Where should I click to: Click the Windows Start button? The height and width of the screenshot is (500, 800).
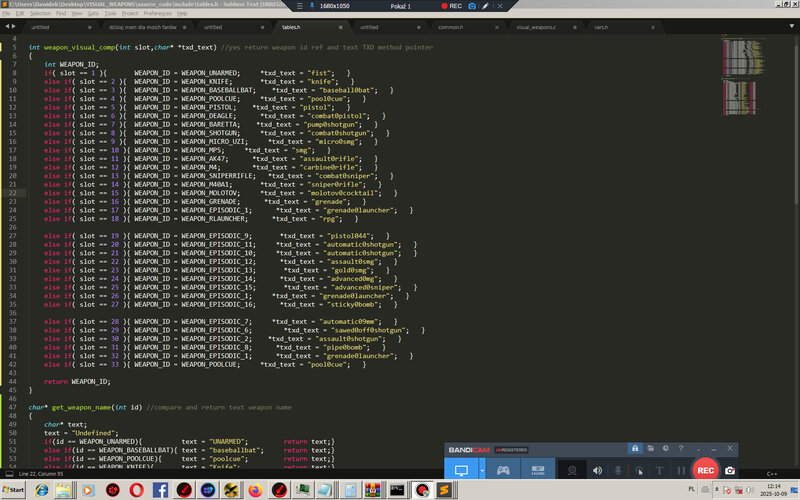(15, 491)
